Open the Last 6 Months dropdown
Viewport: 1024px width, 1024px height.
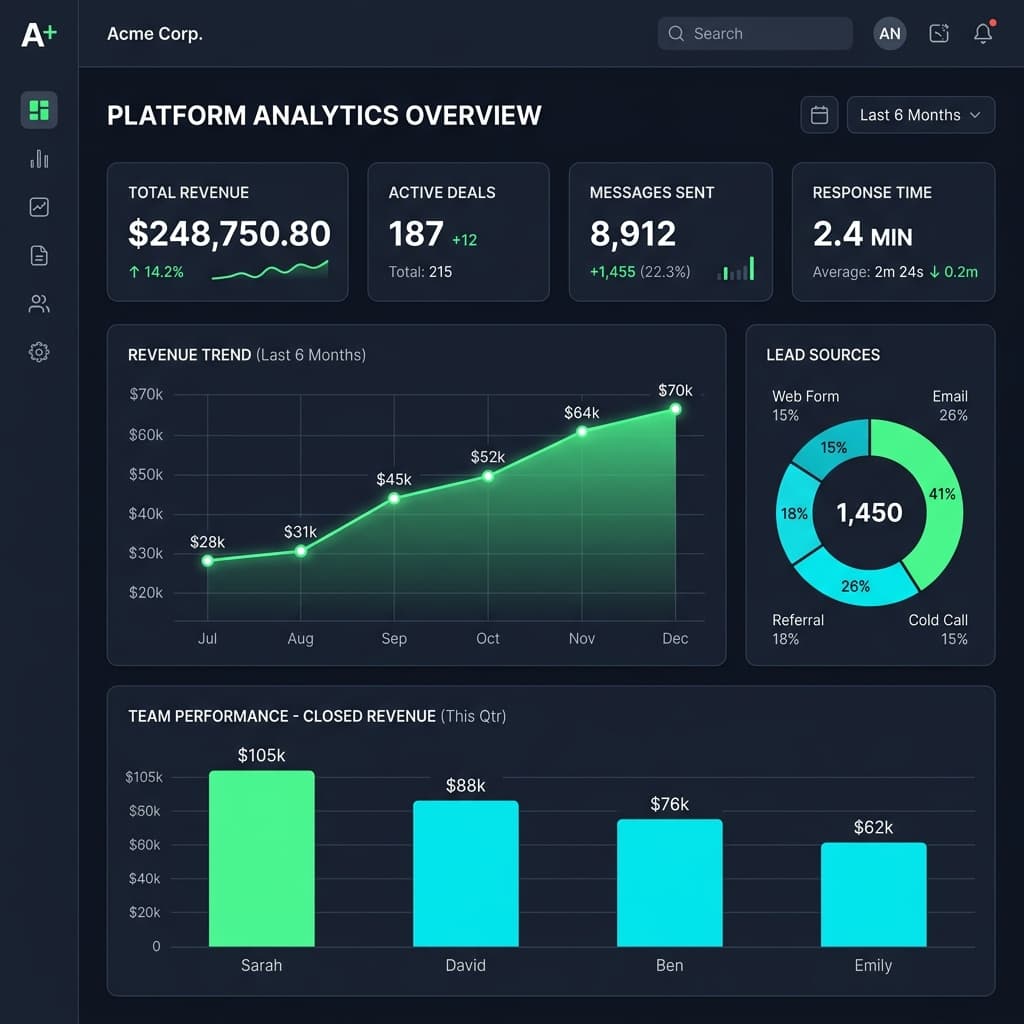(920, 115)
